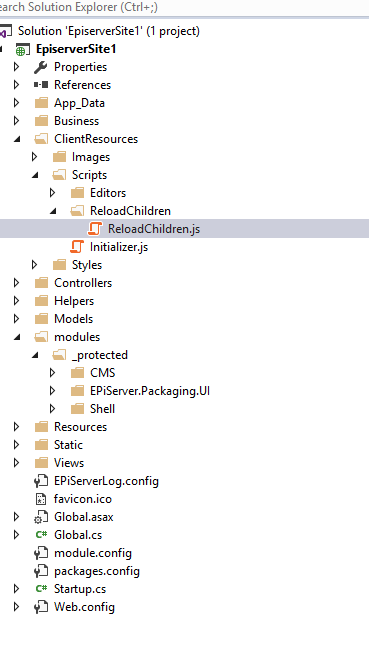369x672 pixels.
Task: Select the Helpers folder row
Action: 184,301
